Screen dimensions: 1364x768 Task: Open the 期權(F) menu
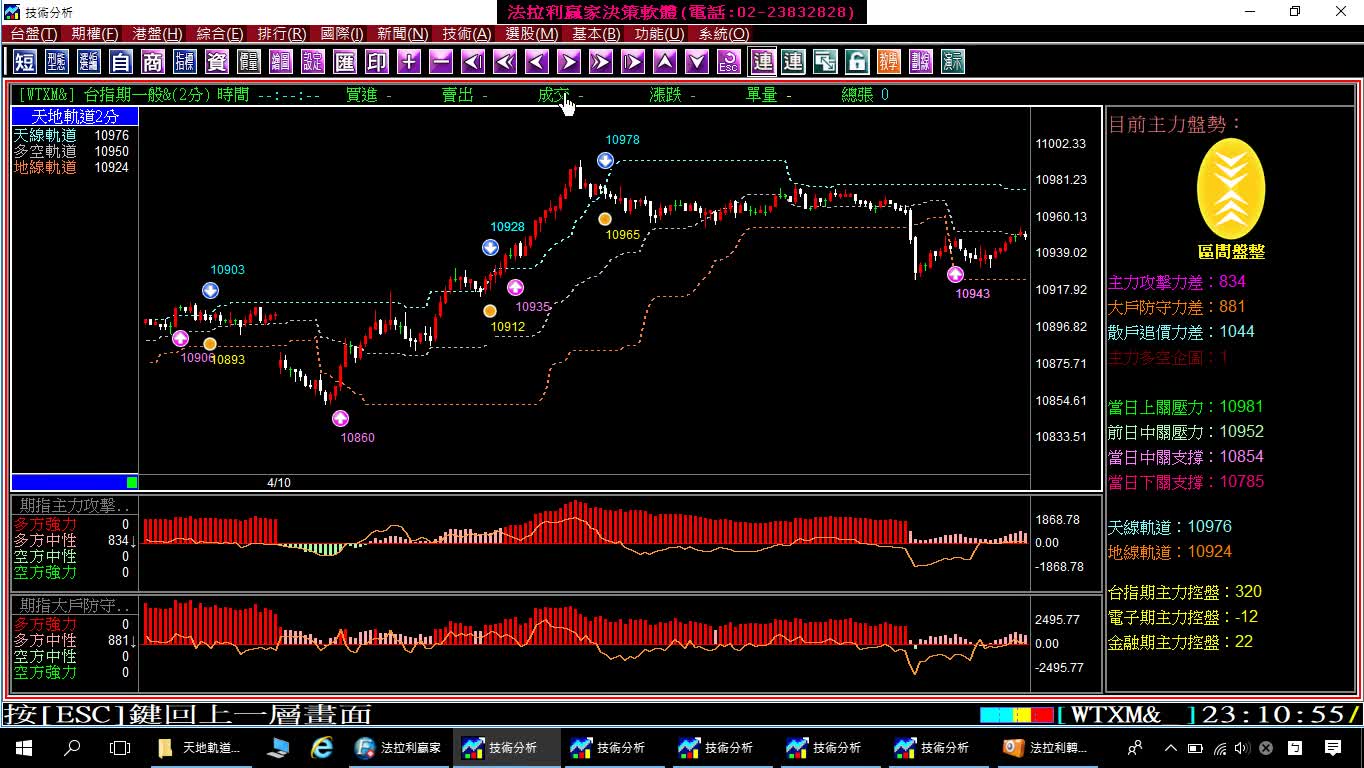point(95,34)
